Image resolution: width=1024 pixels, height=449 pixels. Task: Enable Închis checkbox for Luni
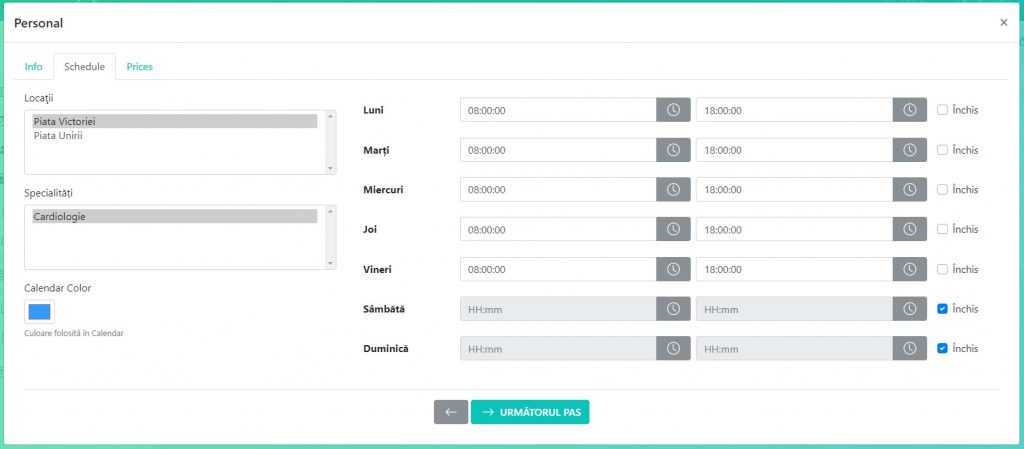942,110
